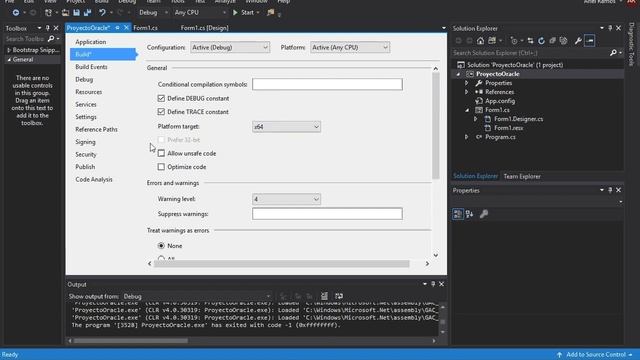The width and height of the screenshot is (640, 360).
Task: Collapse the ProyectoOracle project node
Action: pyautogui.click(x=458, y=74)
